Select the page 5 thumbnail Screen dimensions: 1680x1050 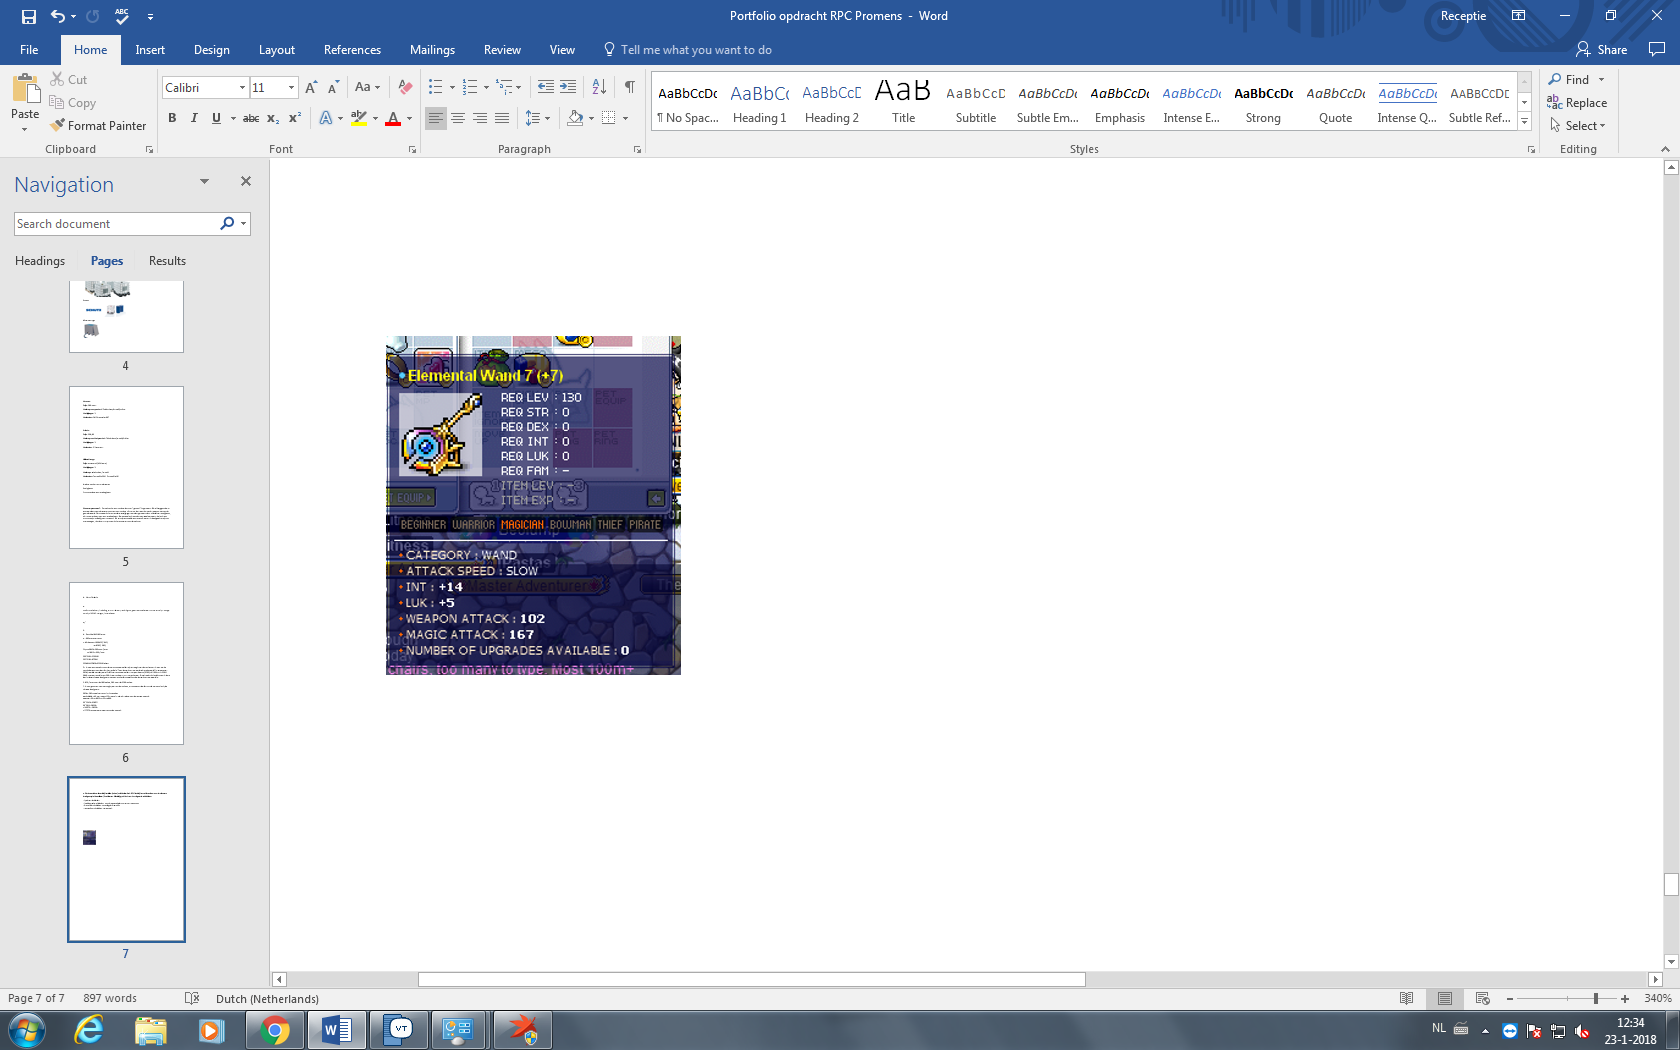126,468
